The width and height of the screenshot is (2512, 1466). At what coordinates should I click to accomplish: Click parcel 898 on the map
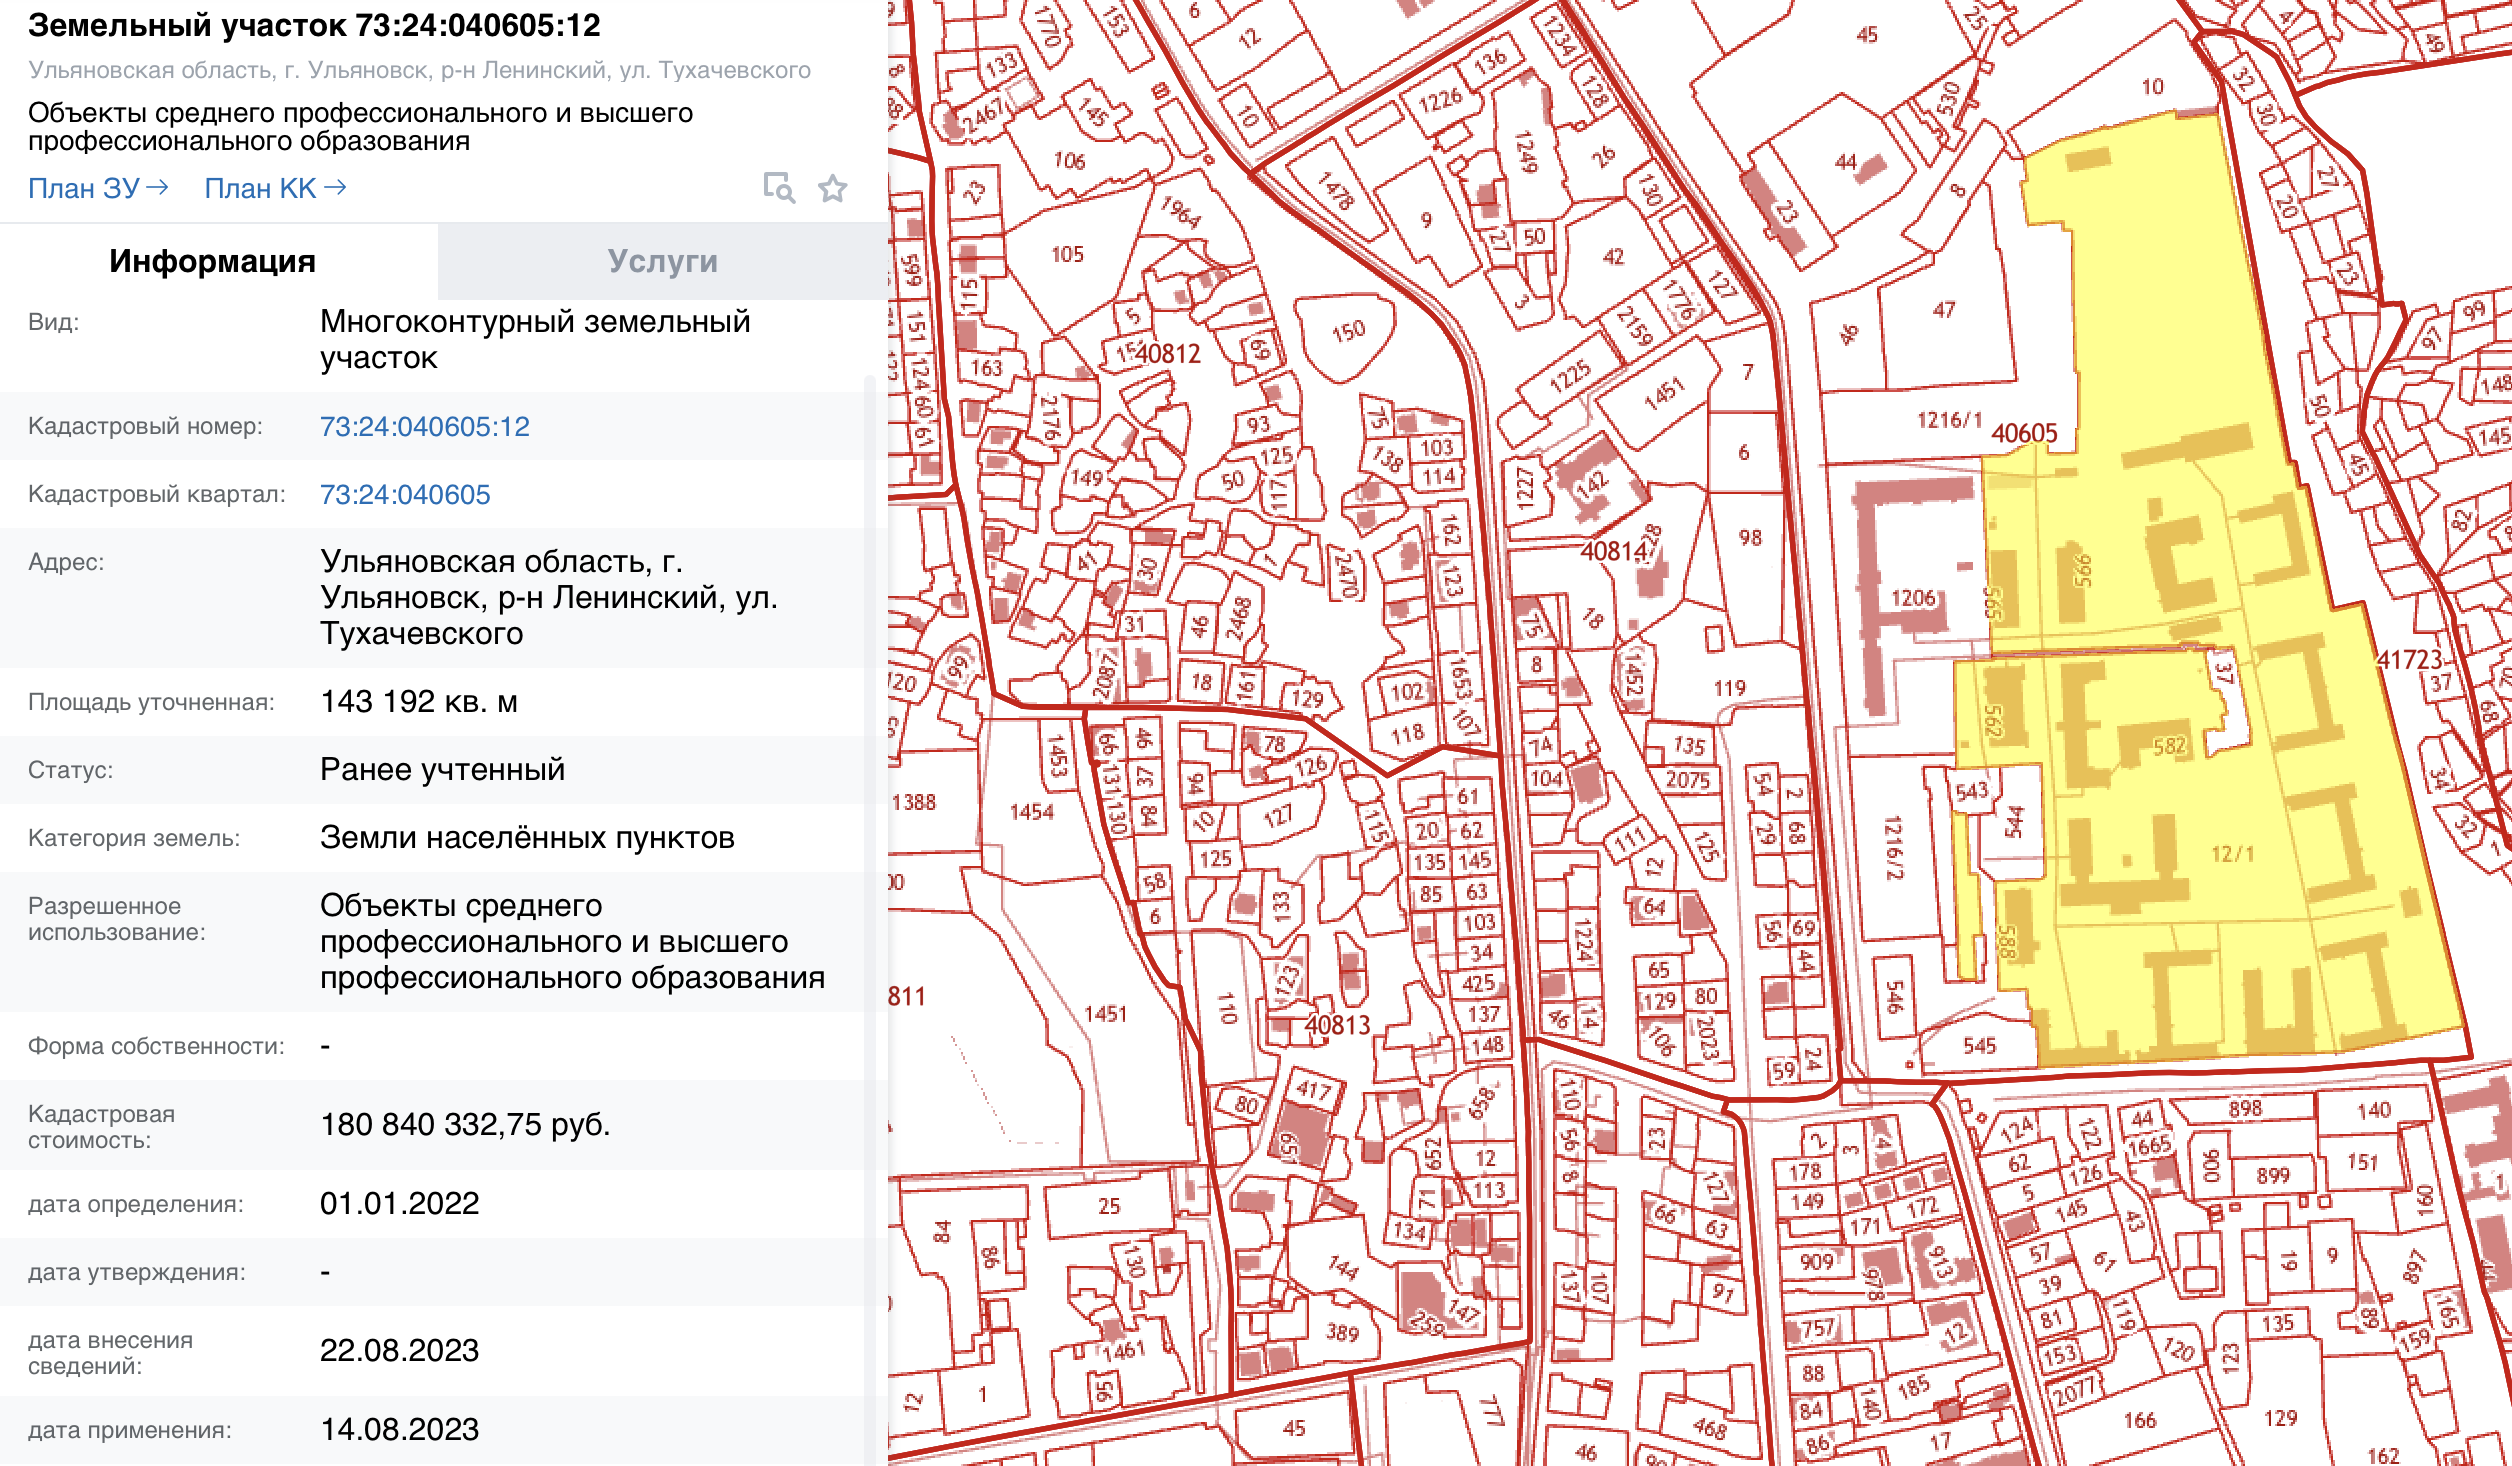point(2245,1108)
